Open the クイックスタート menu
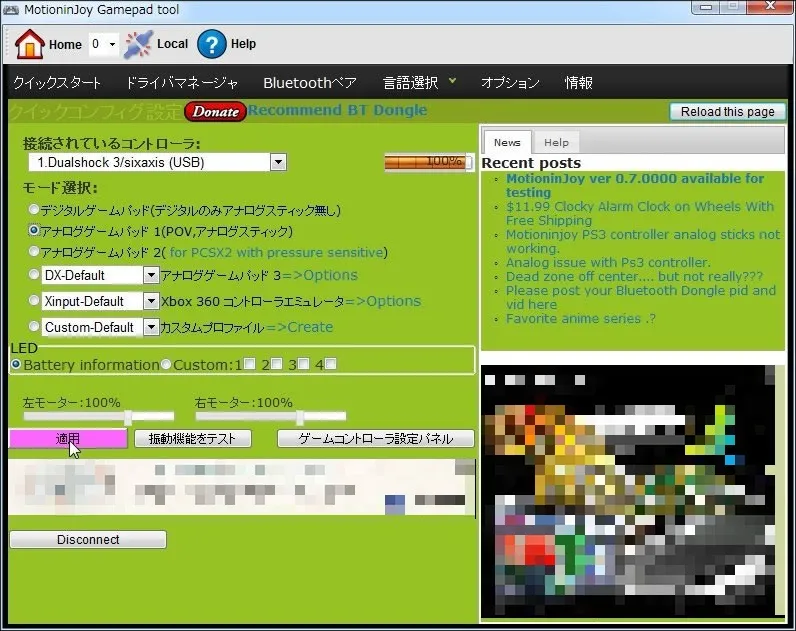The width and height of the screenshot is (796, 631). click(57, 82)
